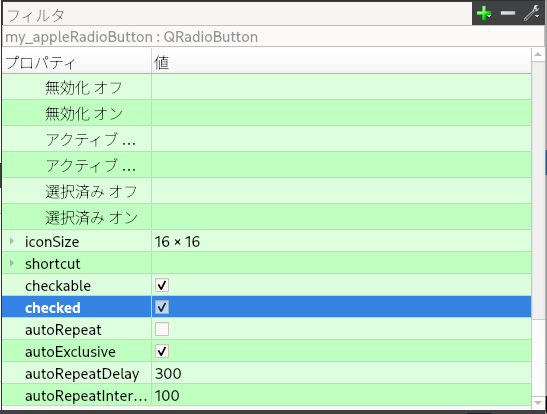
Task: Enable the autoRepeat checkbox
Action: pos(162,329)
